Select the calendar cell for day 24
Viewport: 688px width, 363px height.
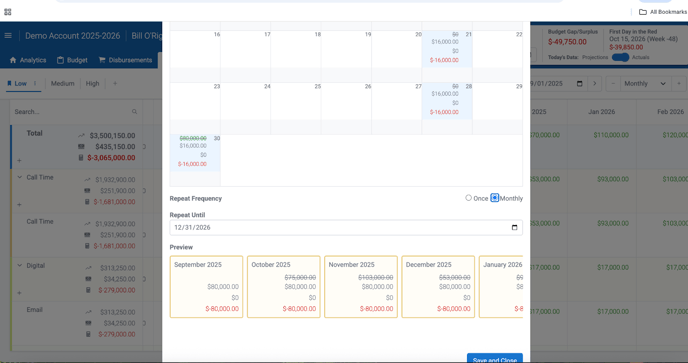(245, 101)
